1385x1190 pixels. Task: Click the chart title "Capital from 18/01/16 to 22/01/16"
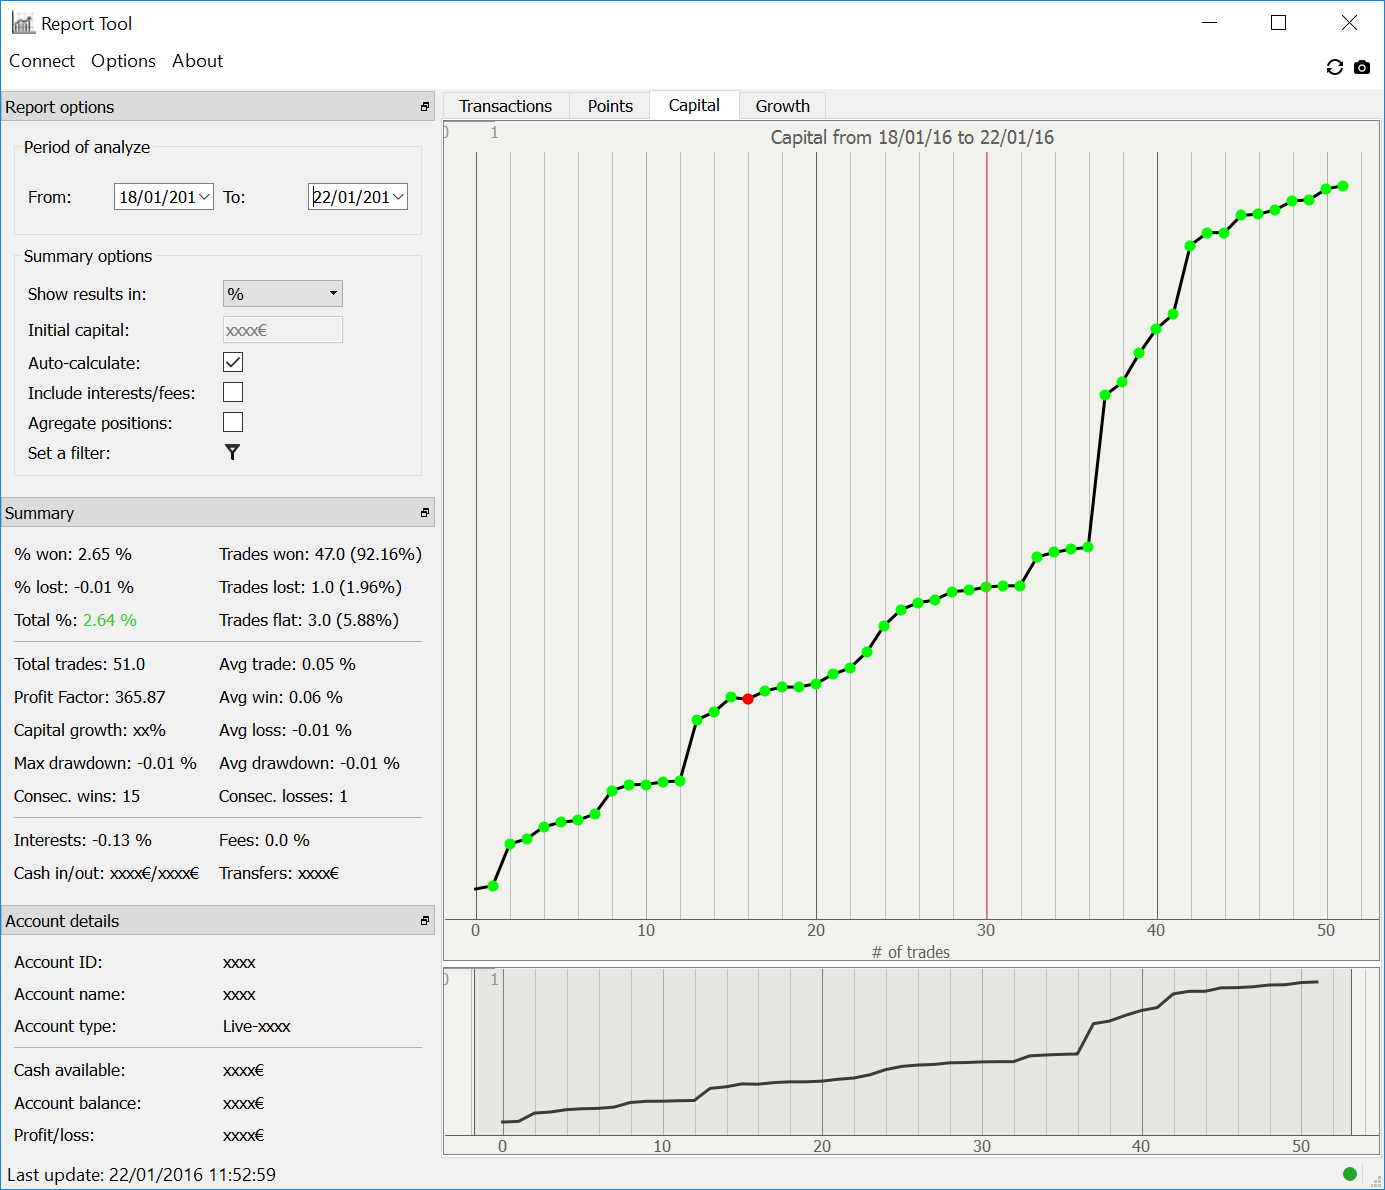[x=912, y=138]
